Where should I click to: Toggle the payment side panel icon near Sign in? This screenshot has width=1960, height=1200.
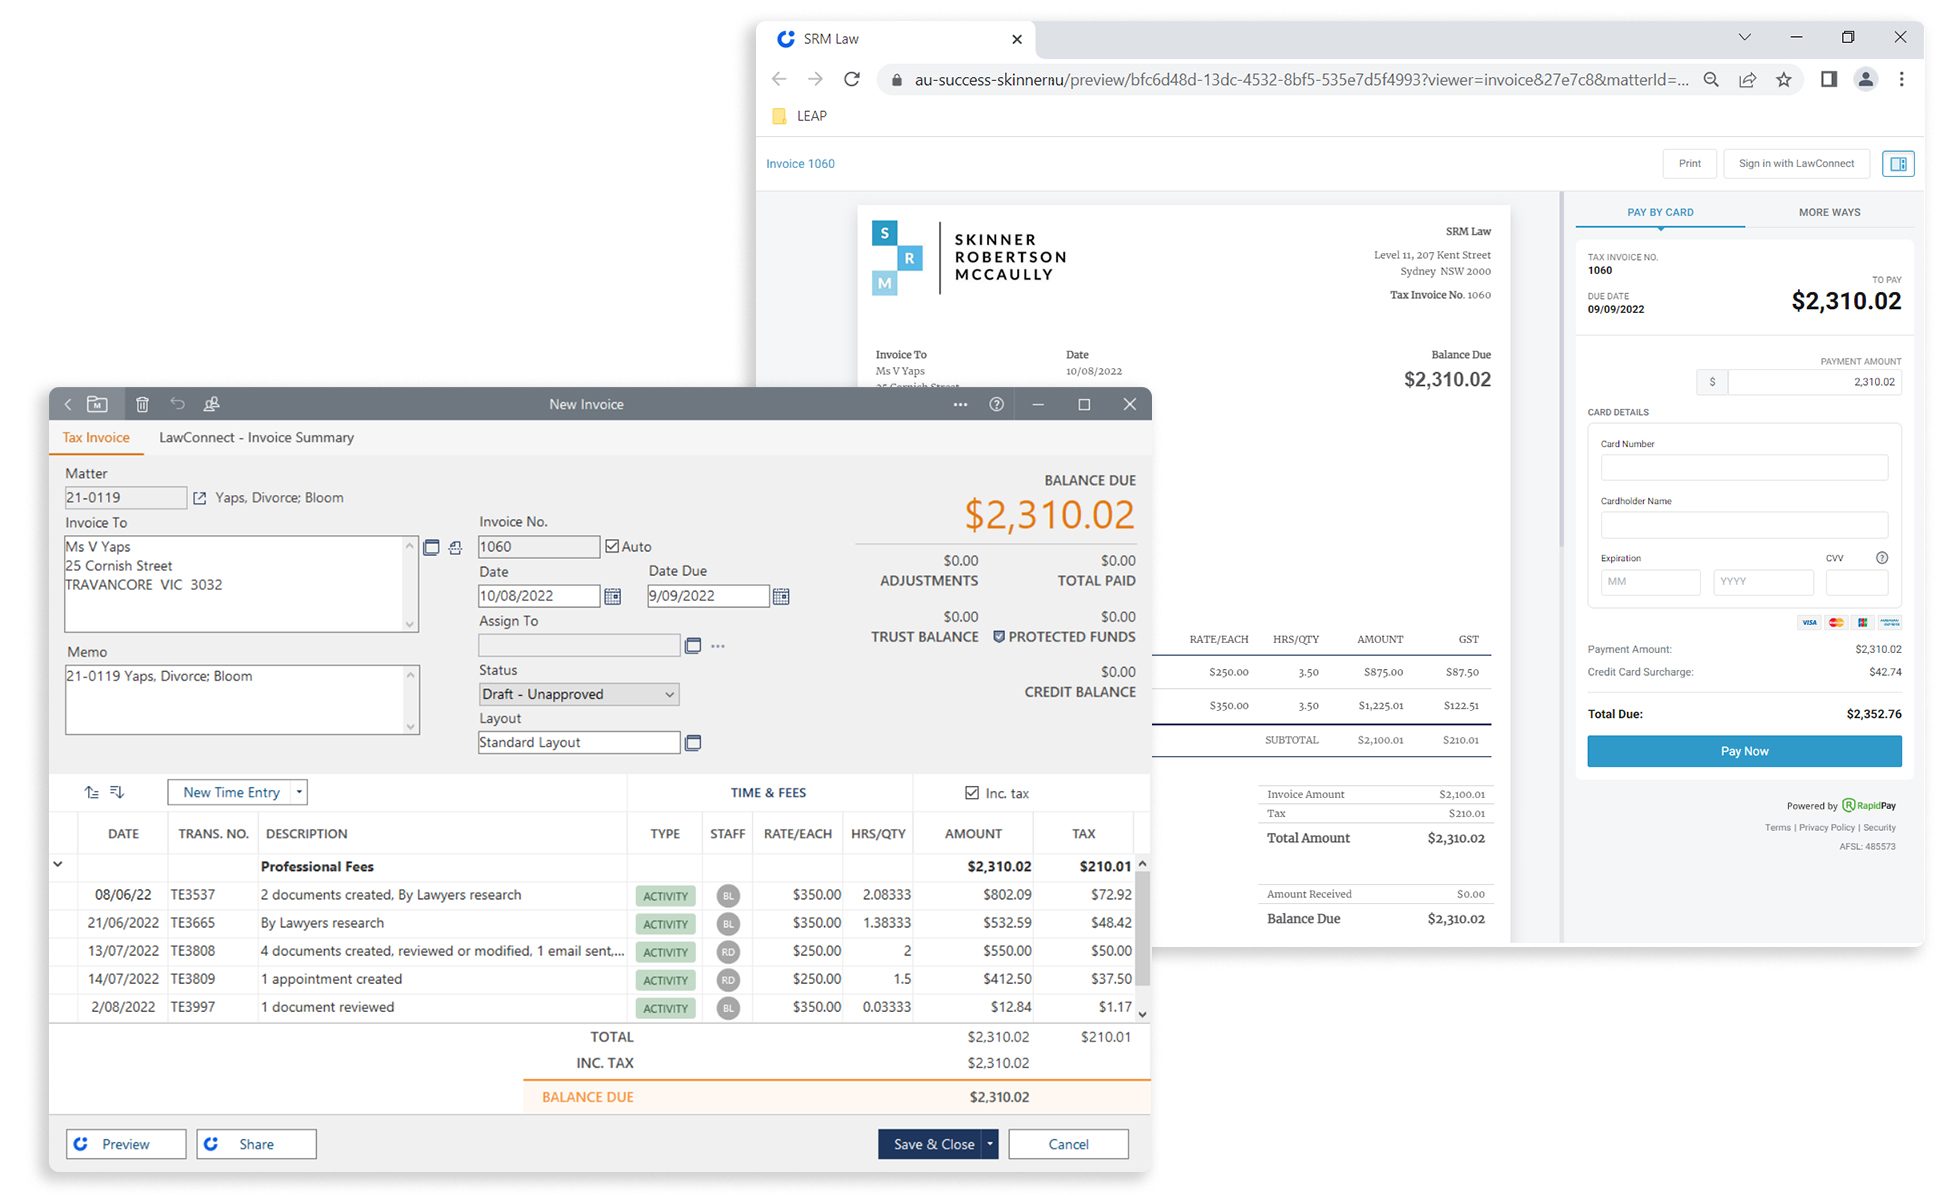[x=1898, y=164]
